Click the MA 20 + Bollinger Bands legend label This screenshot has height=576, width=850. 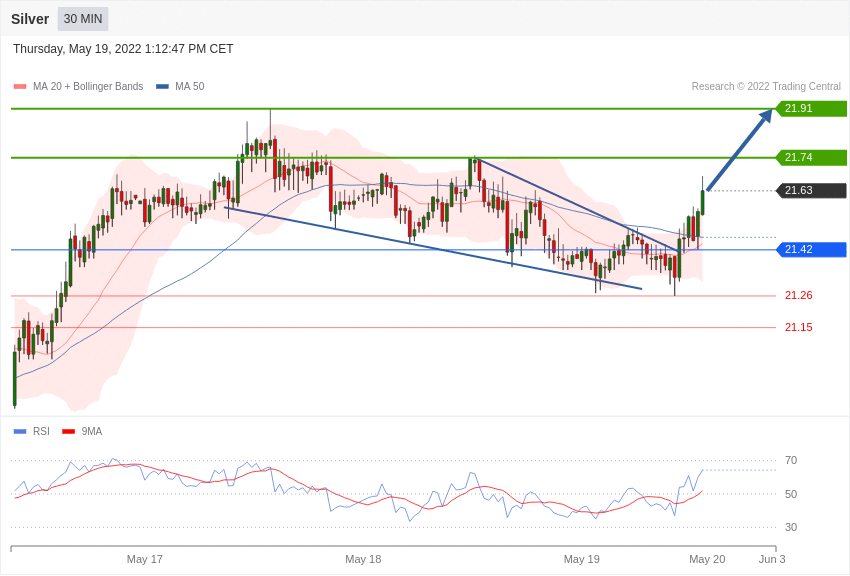[88, 87]
